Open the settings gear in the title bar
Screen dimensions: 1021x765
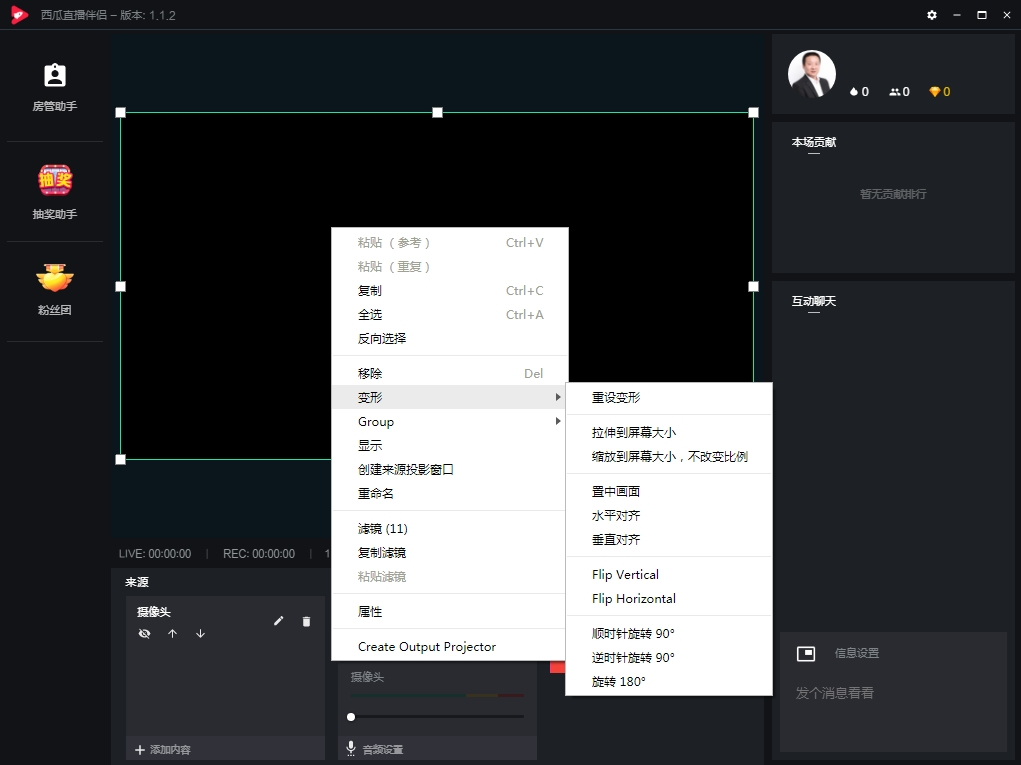coord(931,15)
